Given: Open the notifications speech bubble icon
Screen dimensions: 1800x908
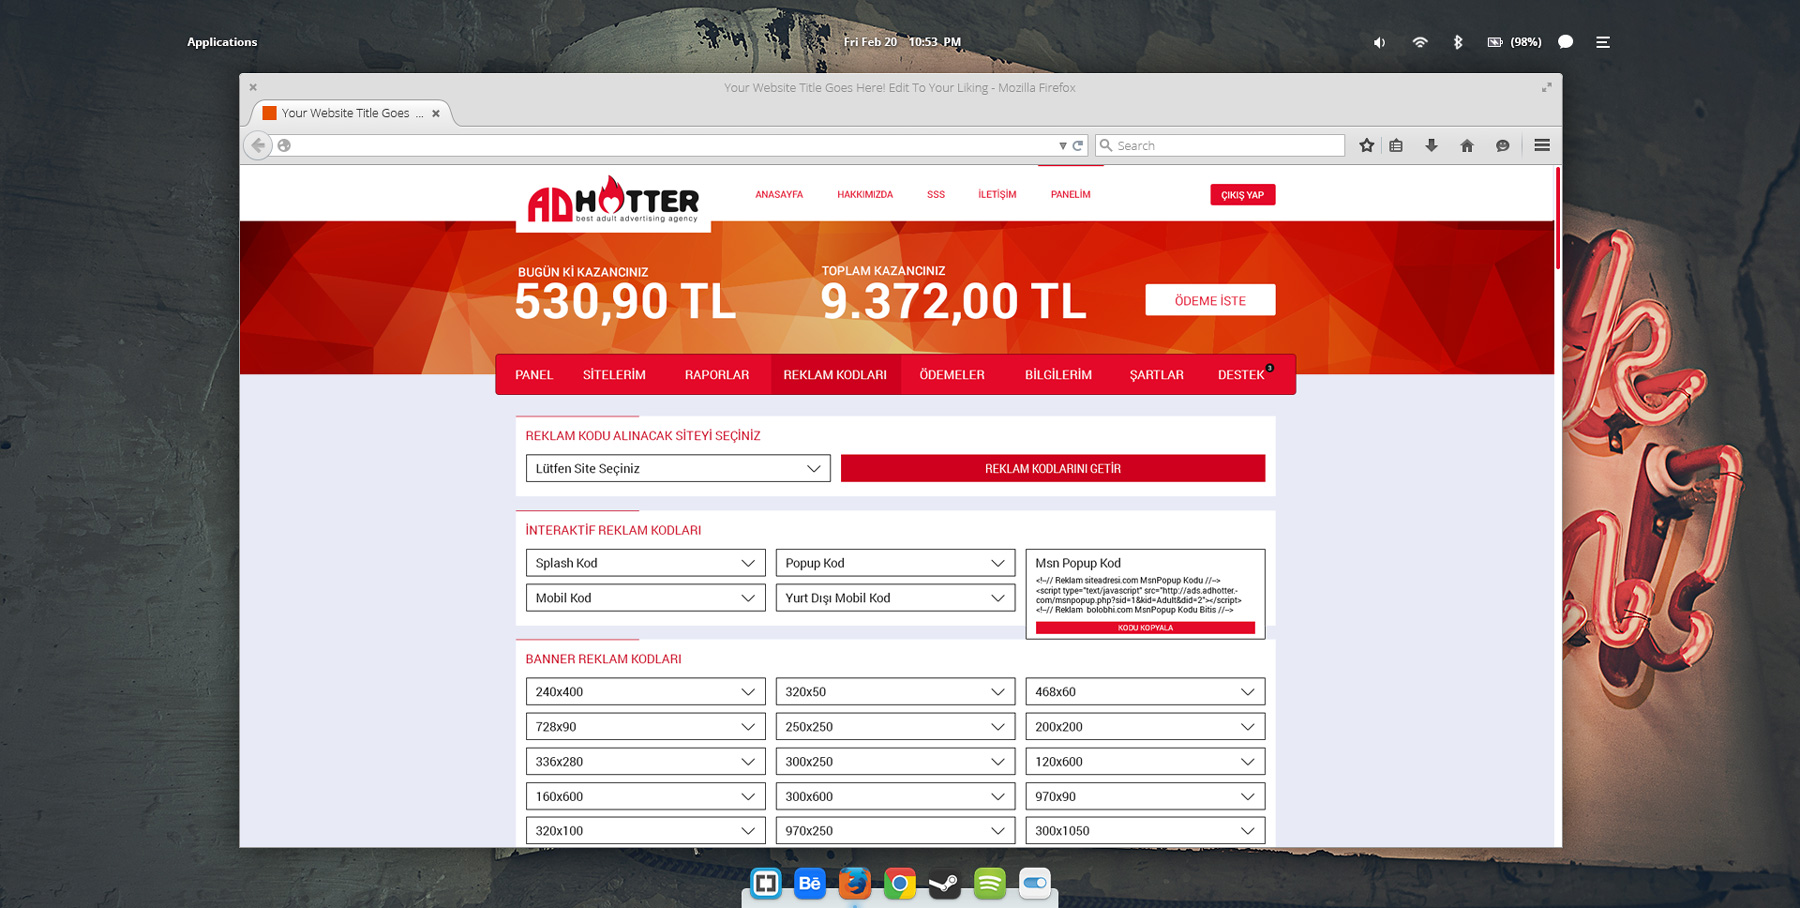Looking at the screenshot, I should (1566, 42).
